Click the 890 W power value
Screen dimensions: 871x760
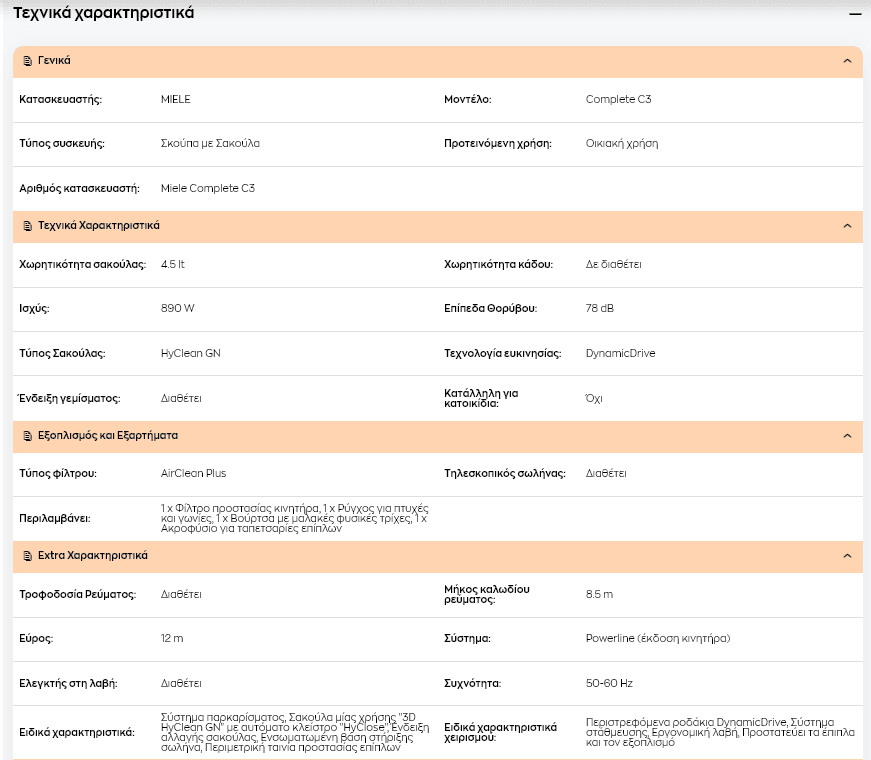click(178, 308)
